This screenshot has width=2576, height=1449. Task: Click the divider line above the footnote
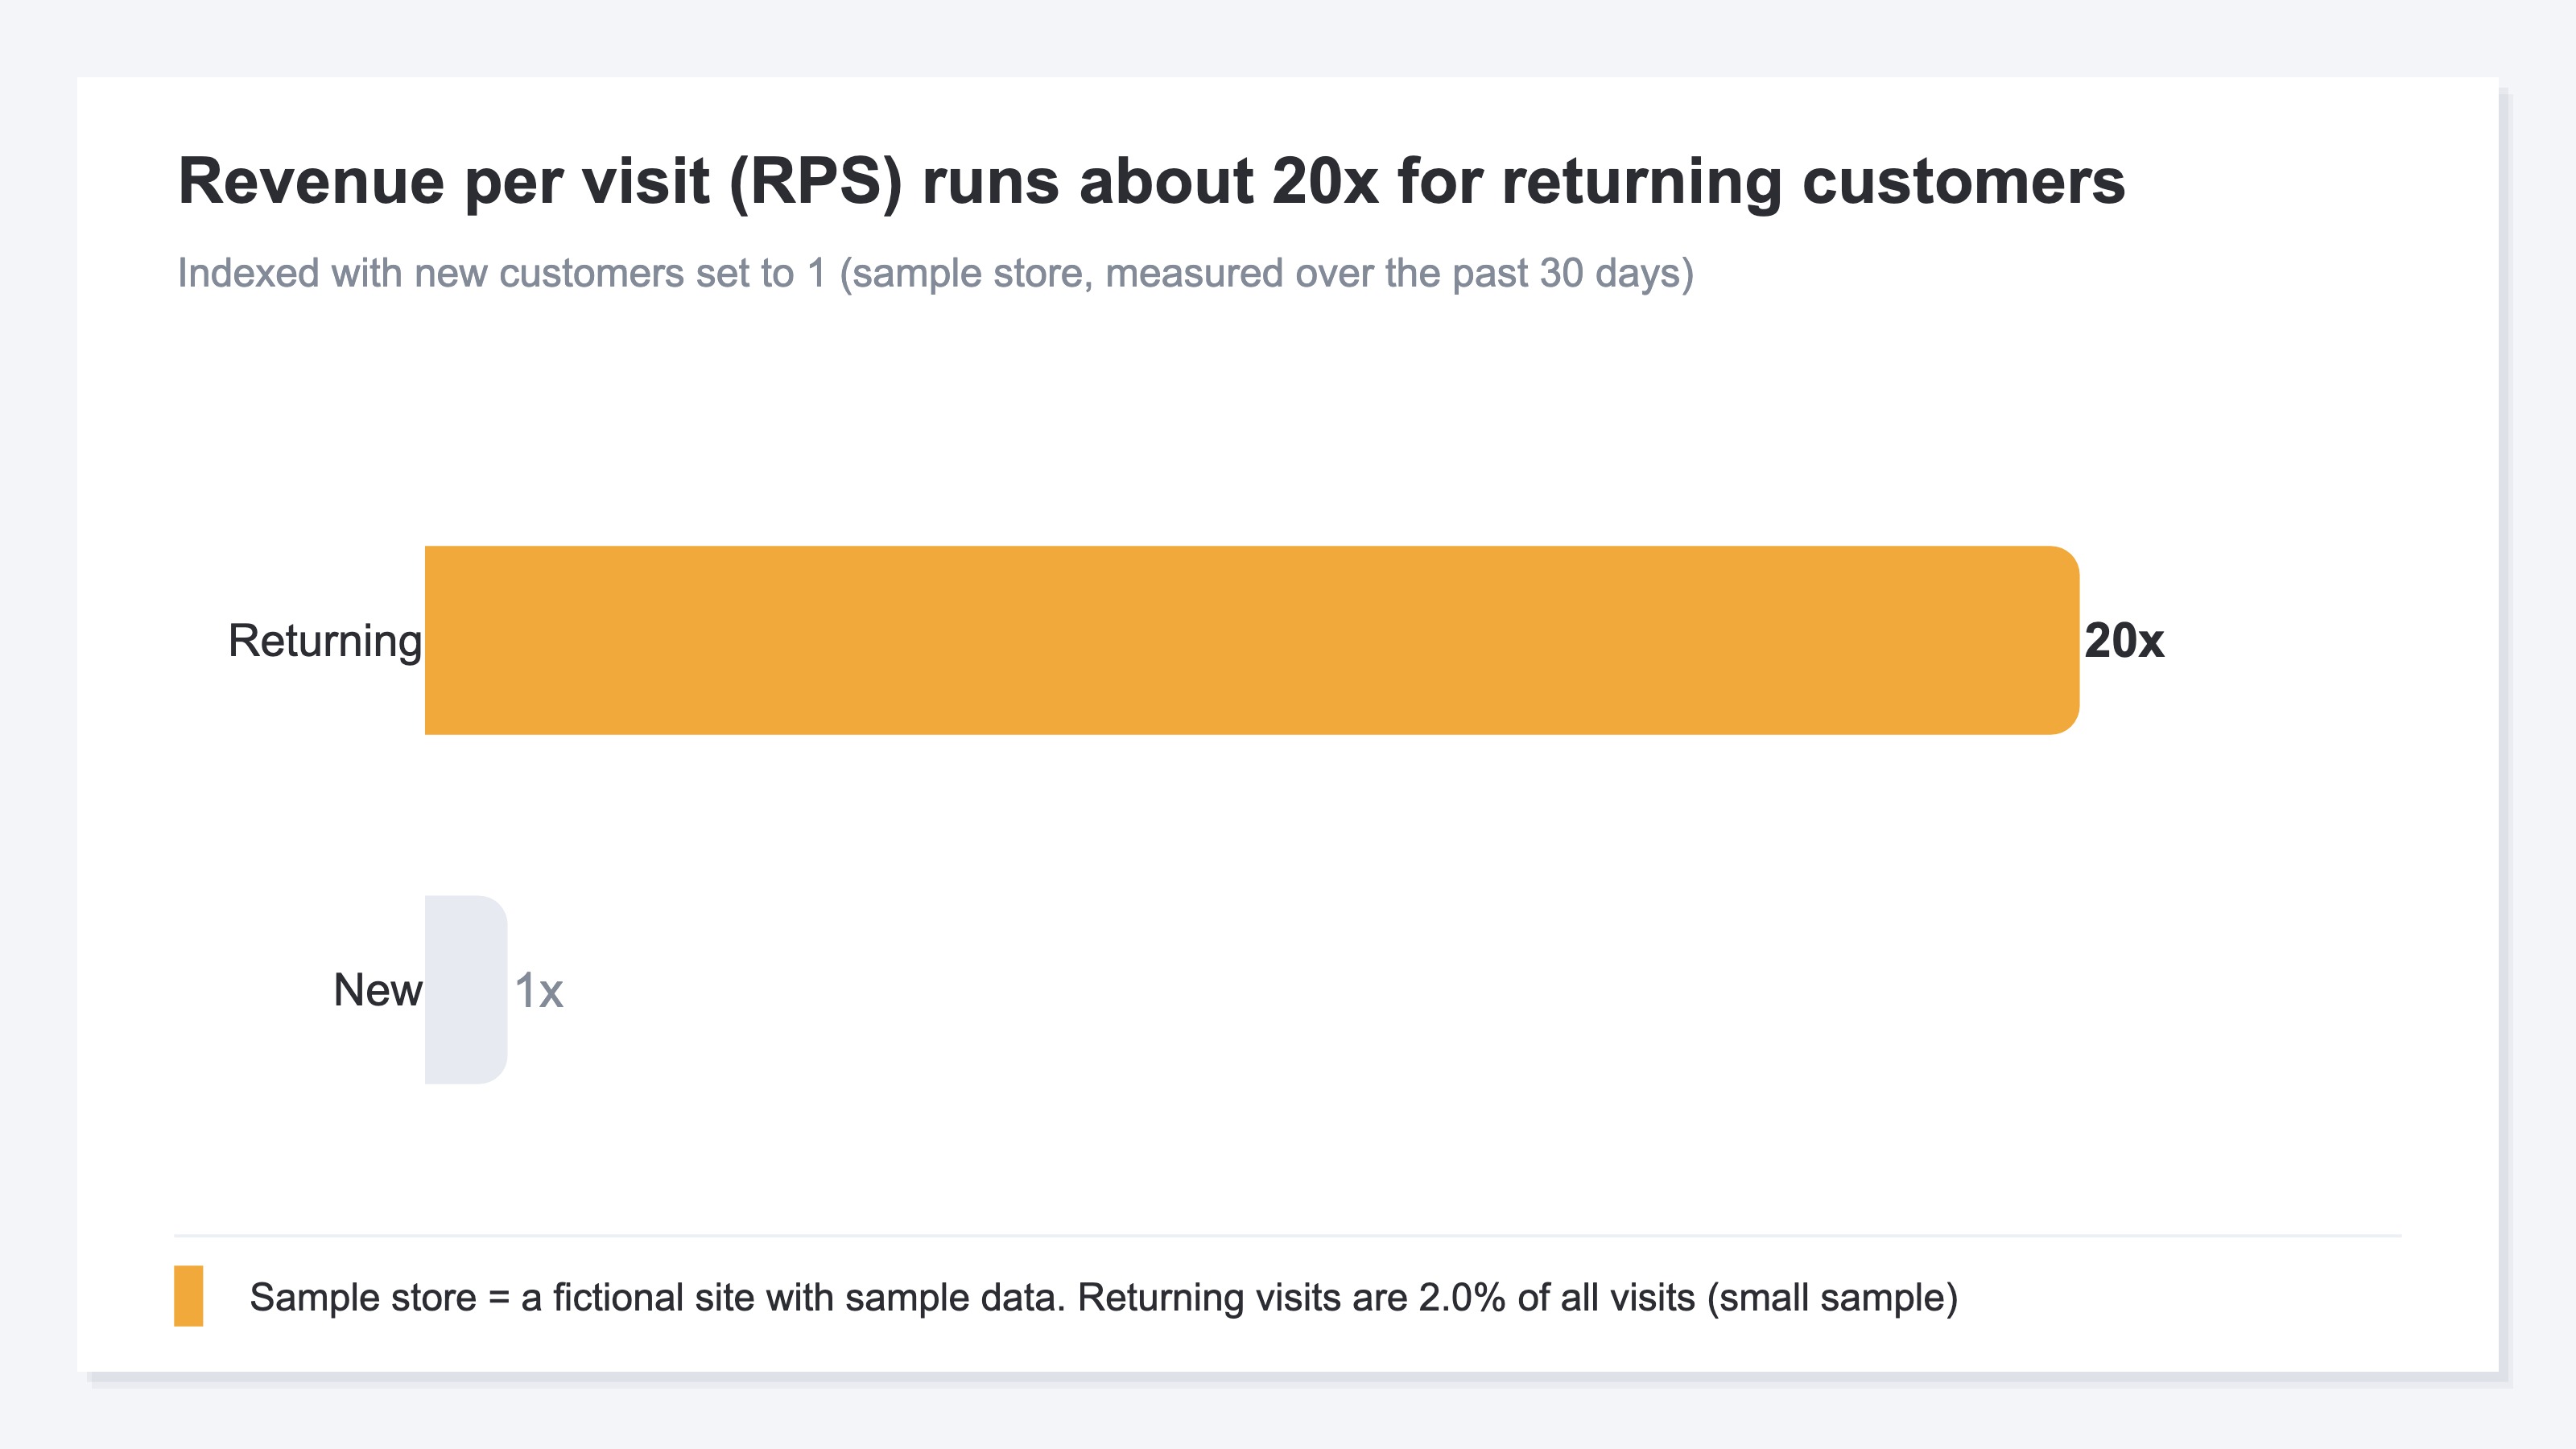(x=1288, y=1236)
